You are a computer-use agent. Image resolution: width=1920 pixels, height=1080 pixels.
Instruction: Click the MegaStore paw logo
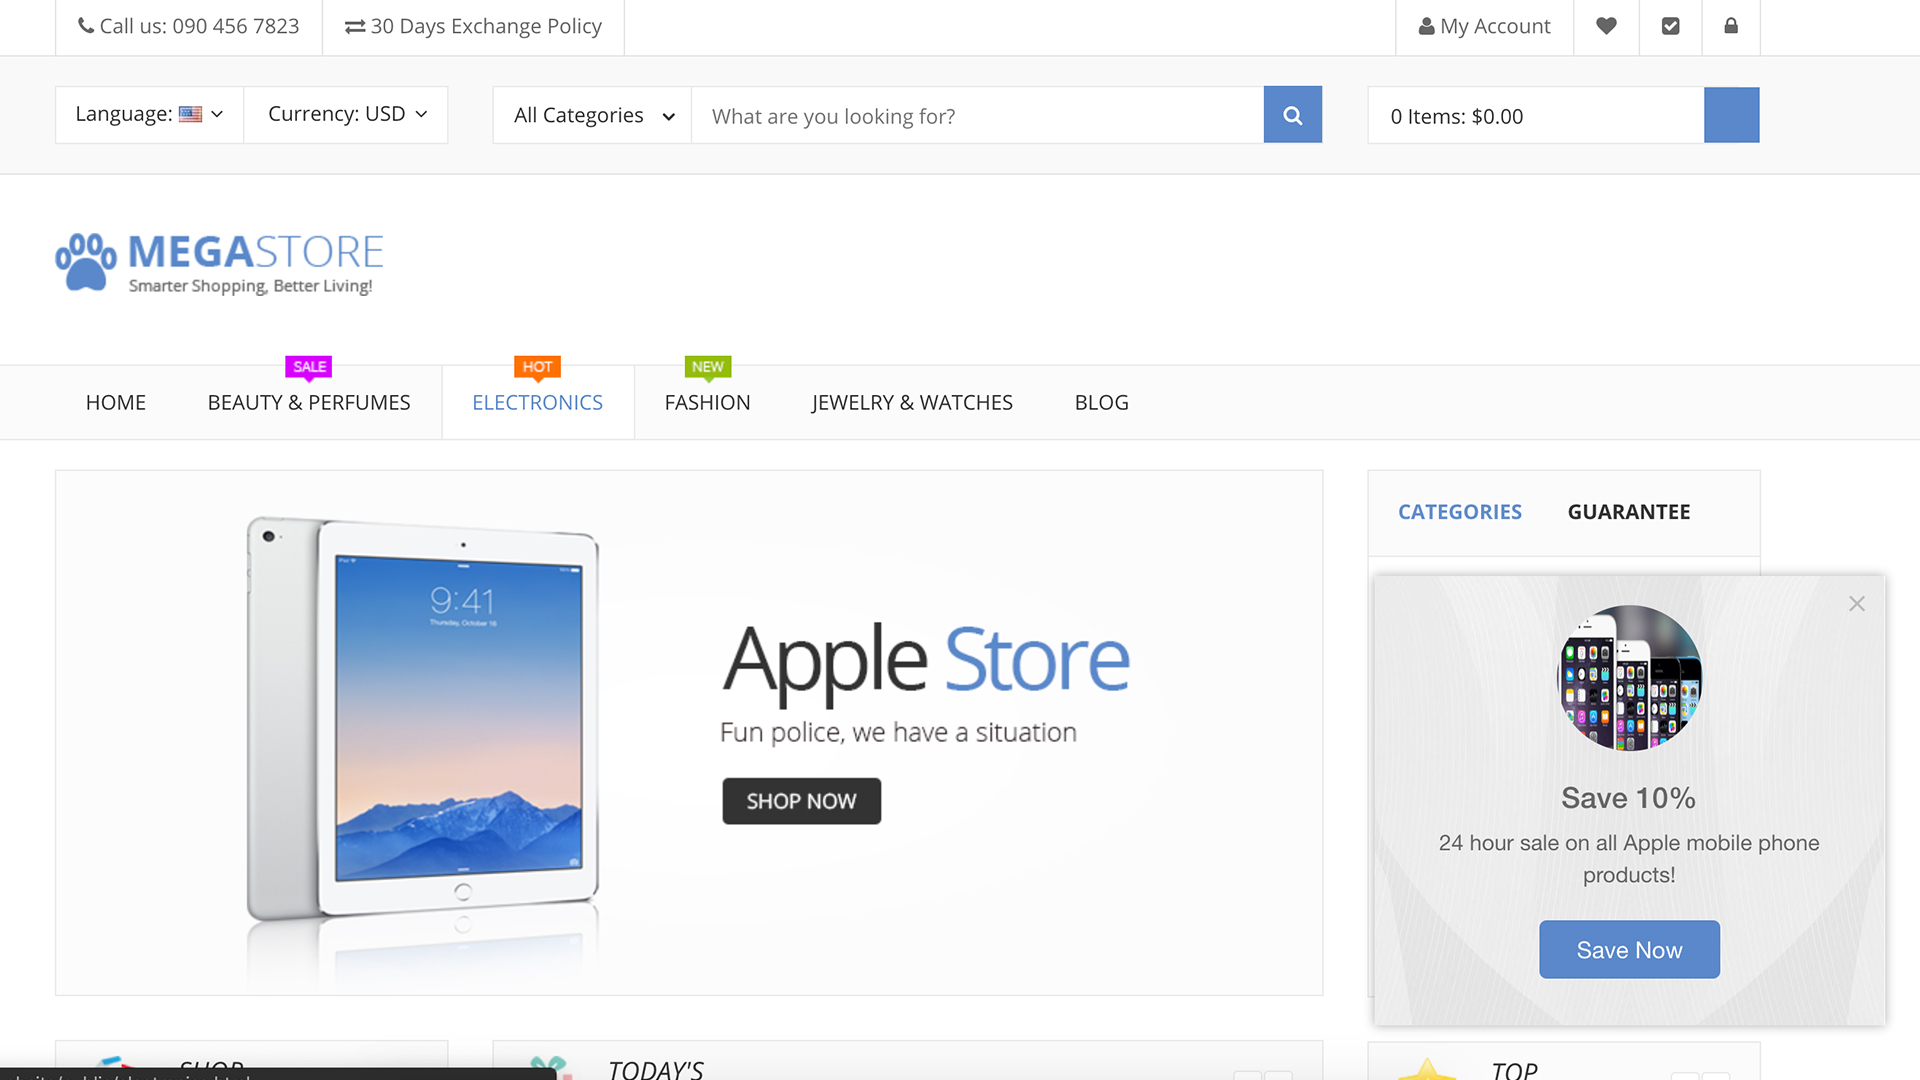pyautogui.click(x=220, y=264)
